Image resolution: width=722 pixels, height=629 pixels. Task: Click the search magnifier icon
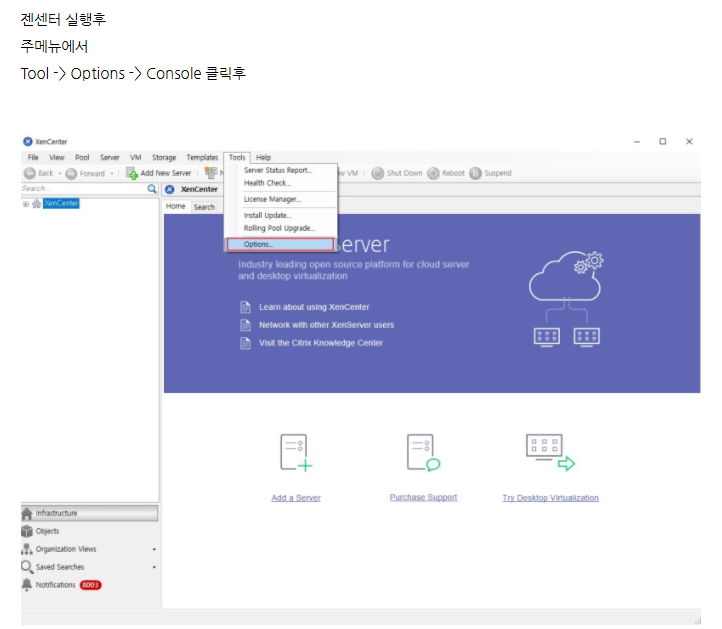pos(152,189)
